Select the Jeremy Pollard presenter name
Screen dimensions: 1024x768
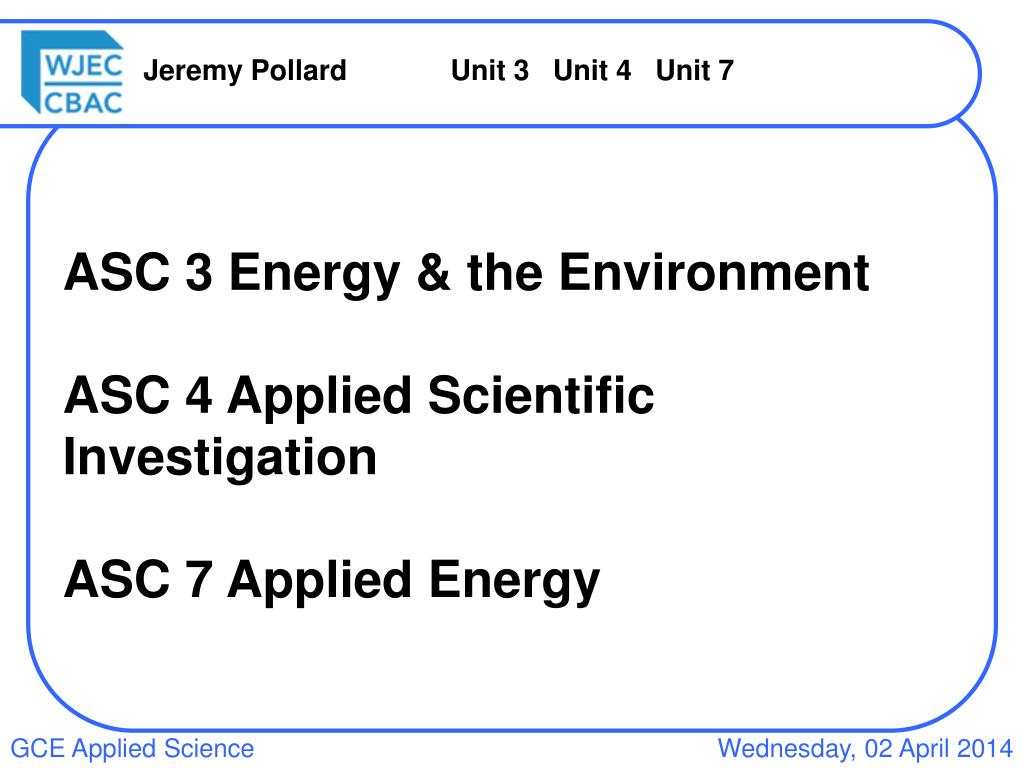pos(245,71)
